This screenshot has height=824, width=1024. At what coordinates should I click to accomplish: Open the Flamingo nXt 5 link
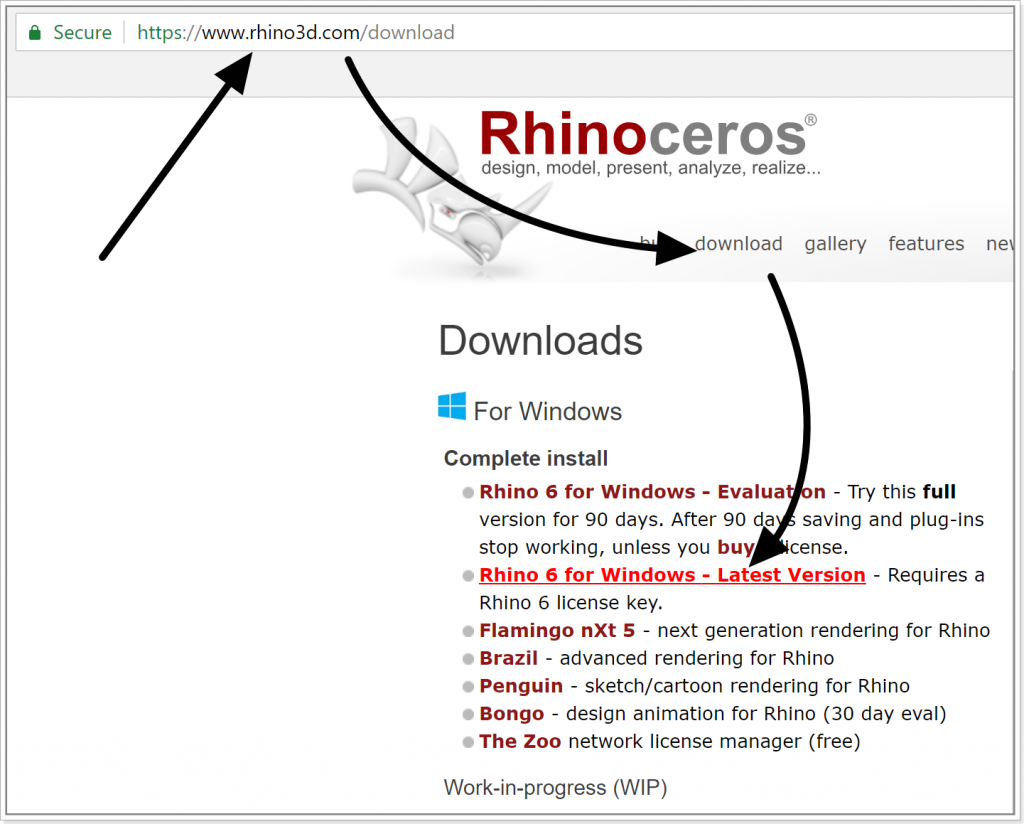557,631
